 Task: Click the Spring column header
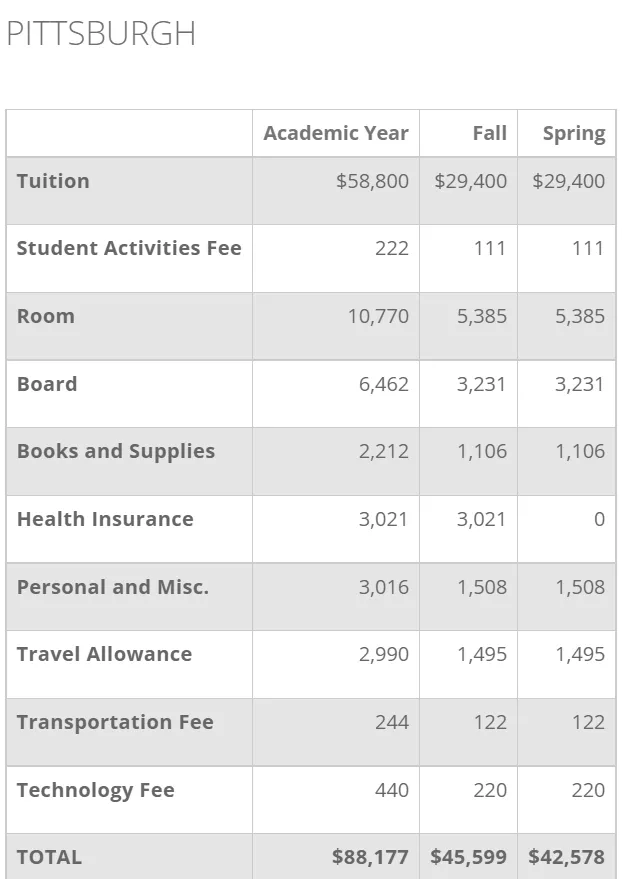point(573,134)
